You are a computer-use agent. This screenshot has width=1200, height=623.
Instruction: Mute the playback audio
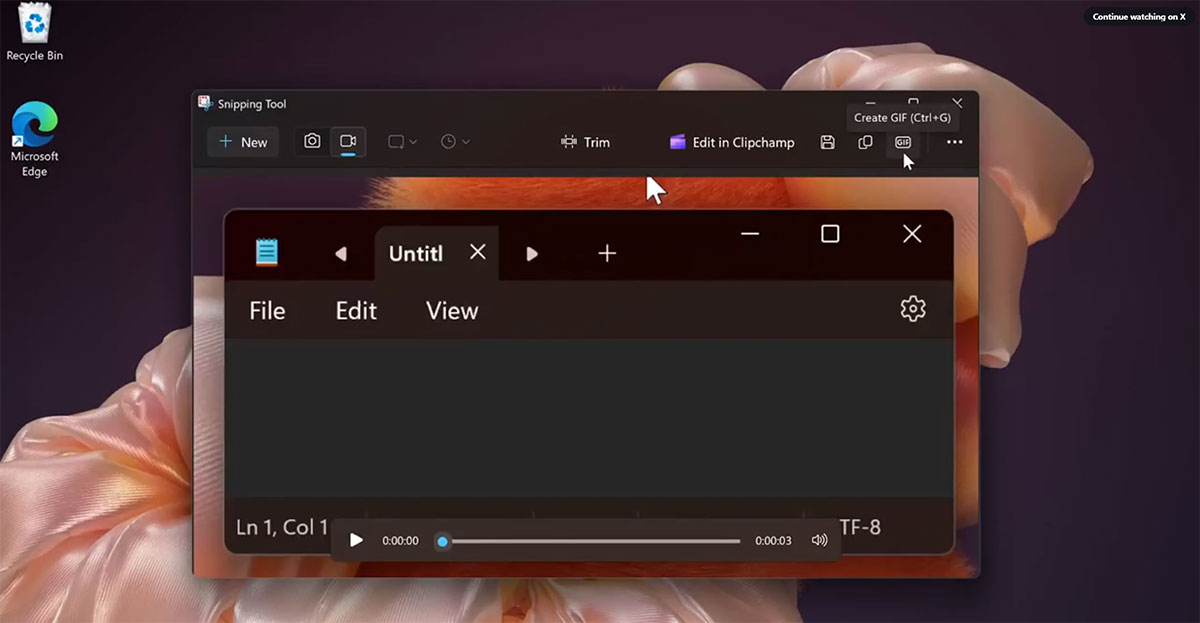pyautogui.click(x=820, y=540)
